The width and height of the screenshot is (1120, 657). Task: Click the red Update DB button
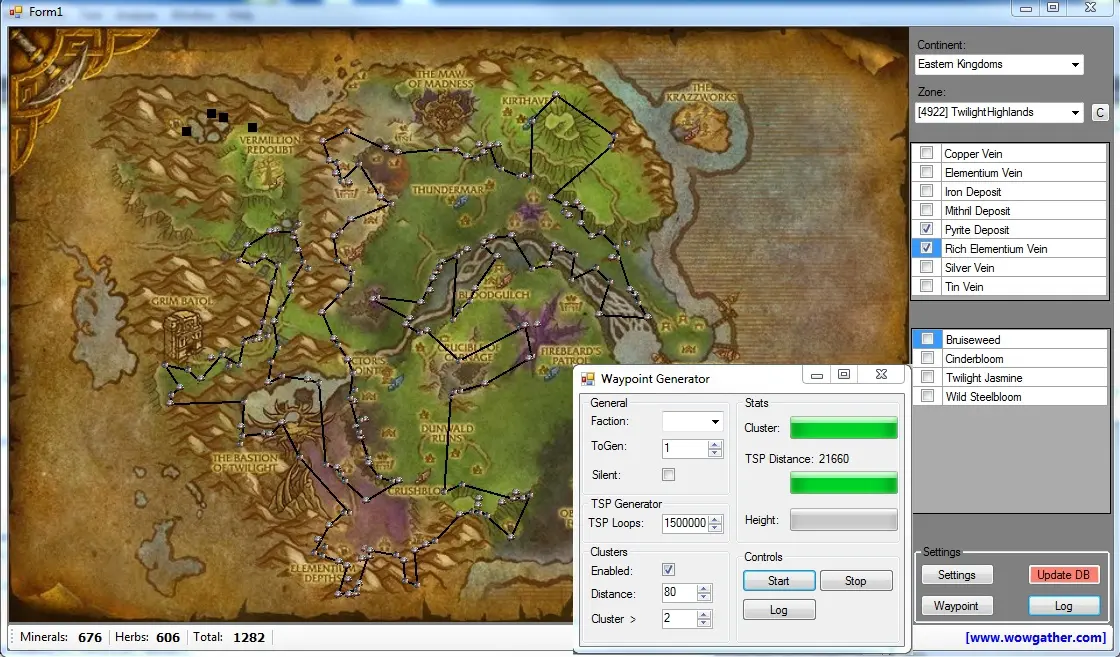(1064, 575)
